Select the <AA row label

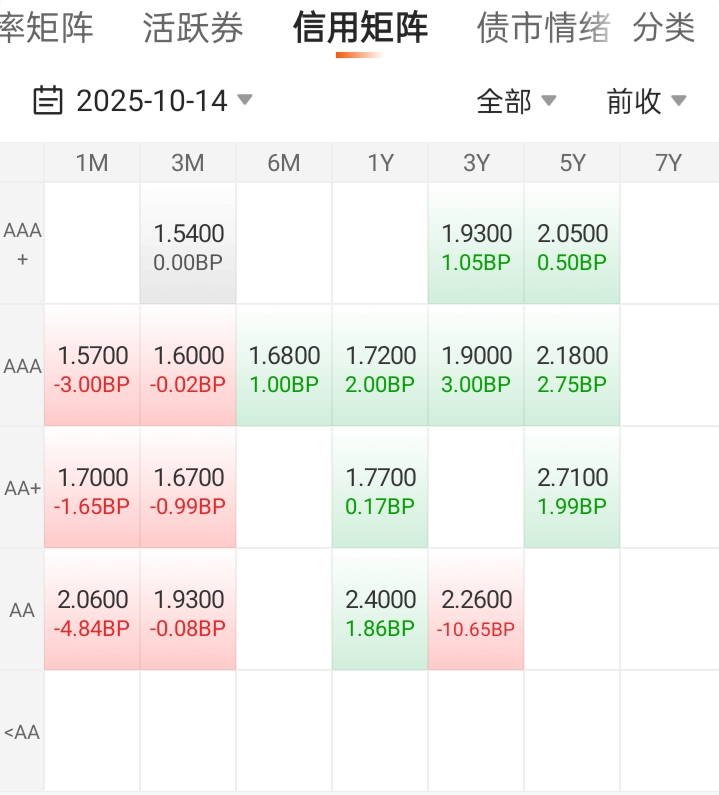[22, 732]
